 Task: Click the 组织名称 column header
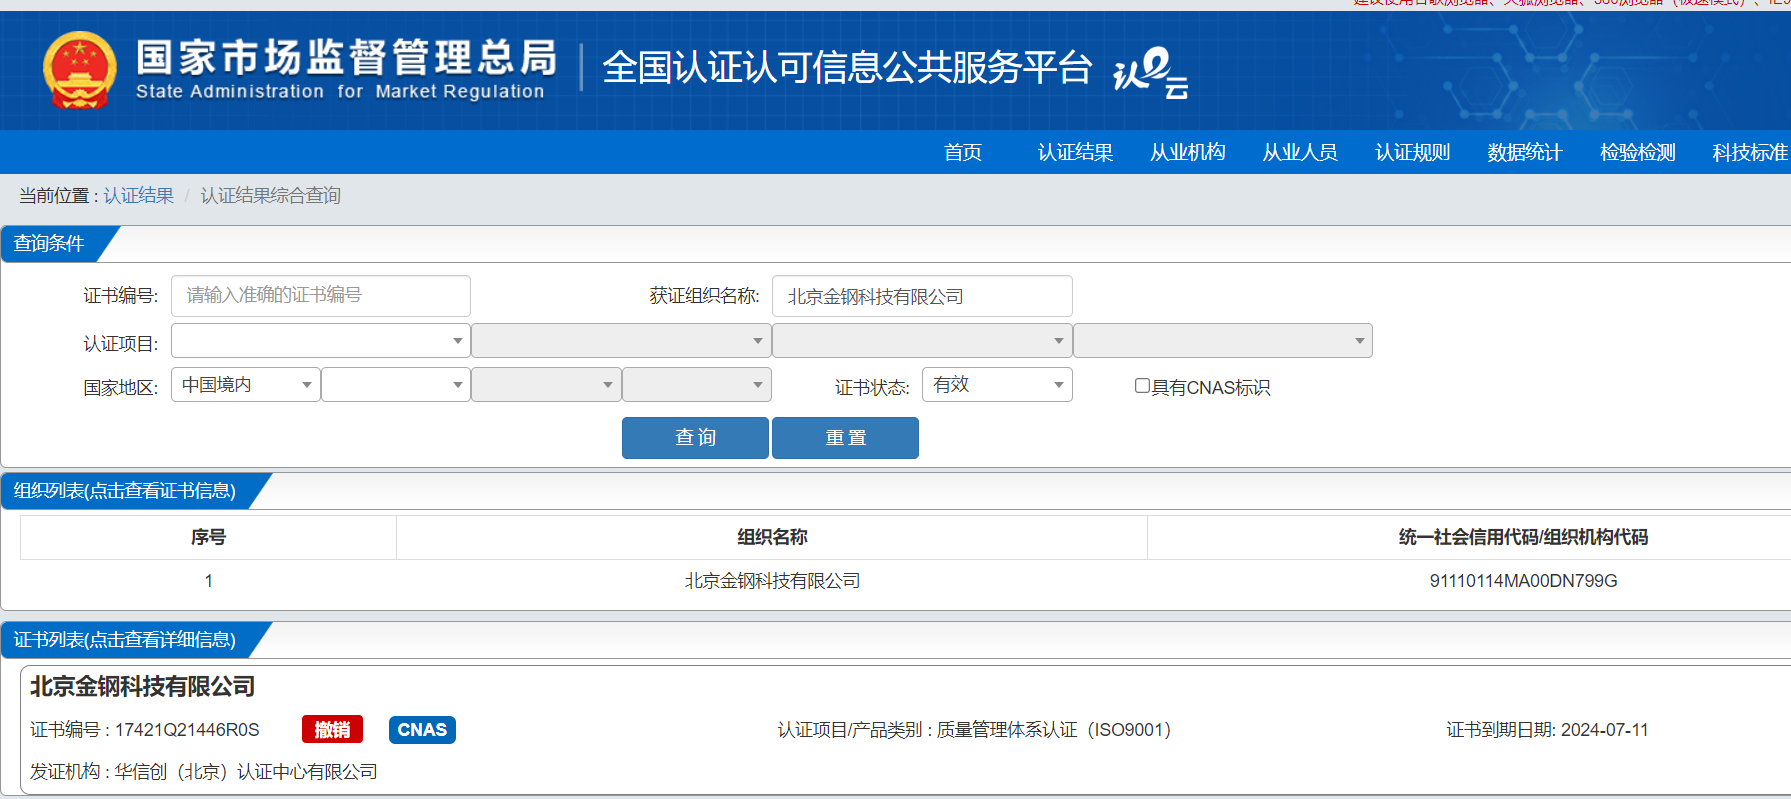(x=772, y=537)
